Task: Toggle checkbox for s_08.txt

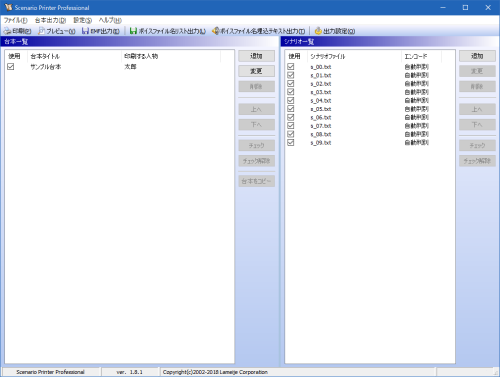Action: coord(291,134)
